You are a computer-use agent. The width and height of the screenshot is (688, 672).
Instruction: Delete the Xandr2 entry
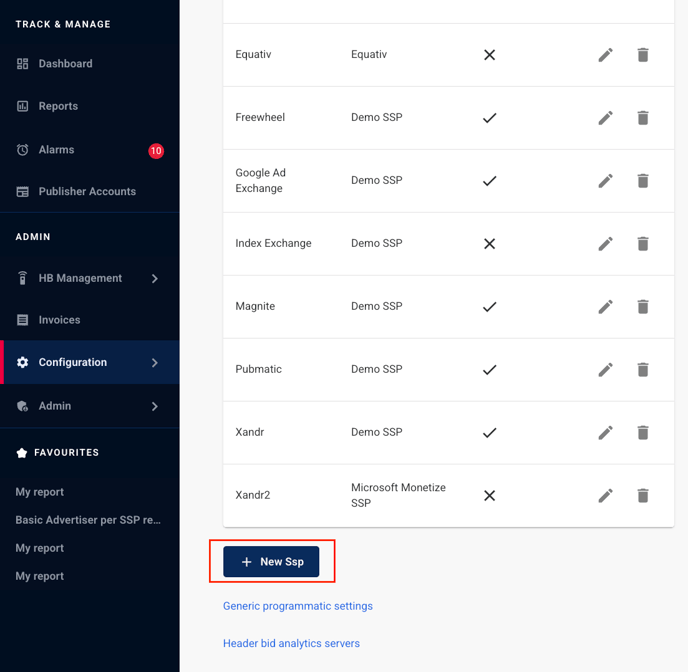[x=643, y=496]
